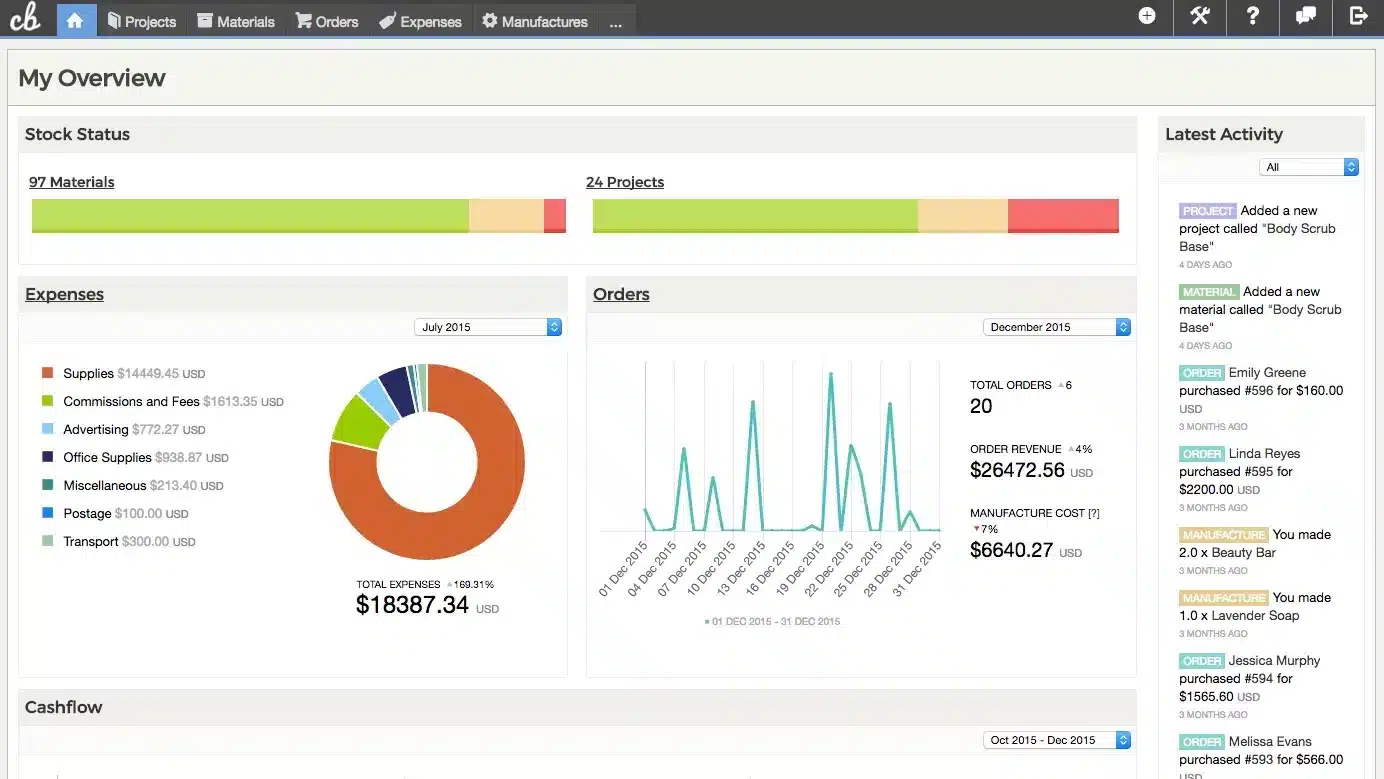Click the Total Expenses $18387.34 value
The height and width of the screenshot is (779, 1384).
point(412,605)
